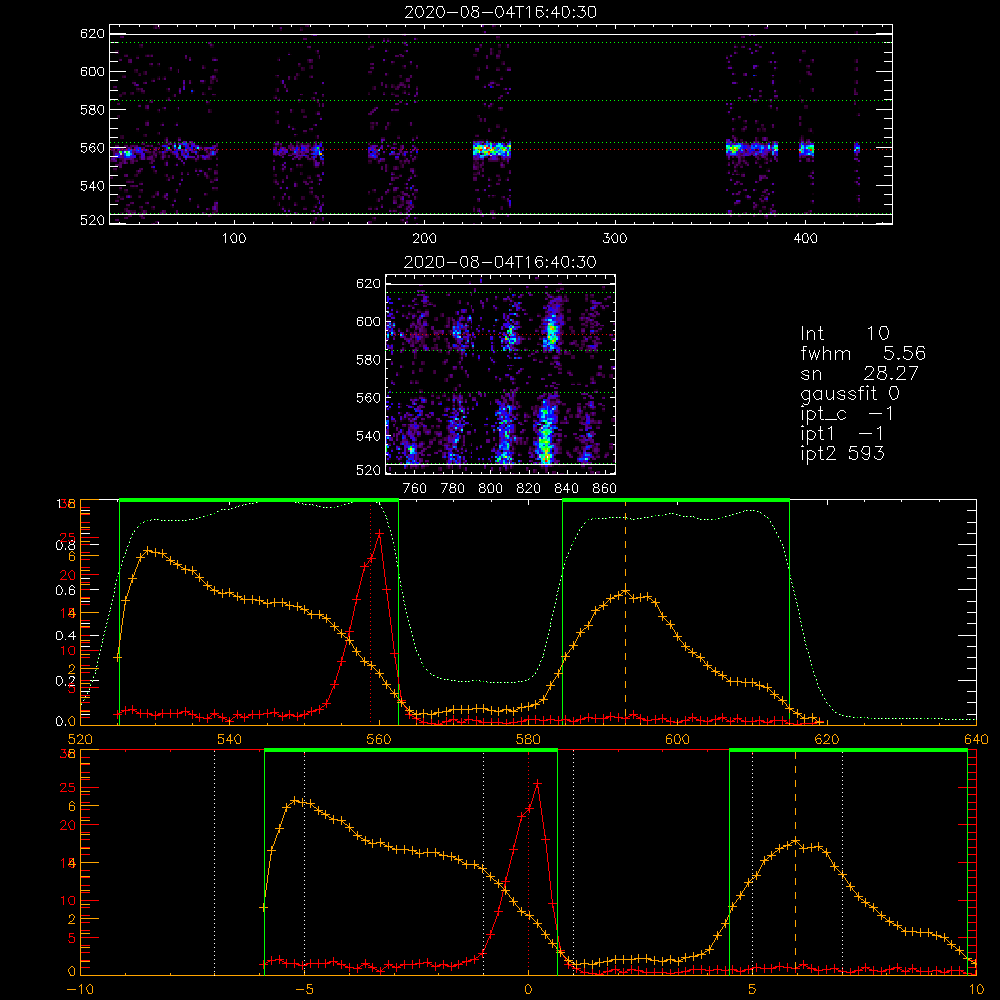Click the red curve peak near 0 in offset plot
Viewport: 1000px width, 1000px height.
tap(538, 783)
